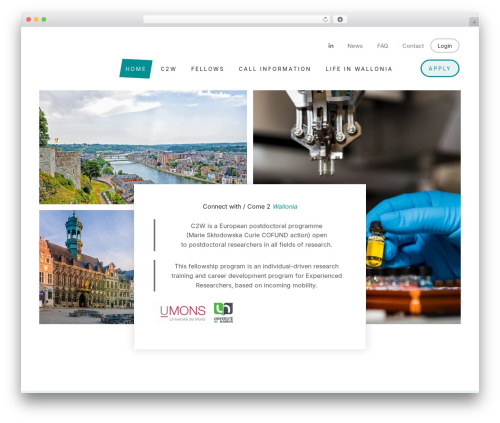Click the laboratory robot photo
This screenshot has height=423, width=500.
coord(357,137)
